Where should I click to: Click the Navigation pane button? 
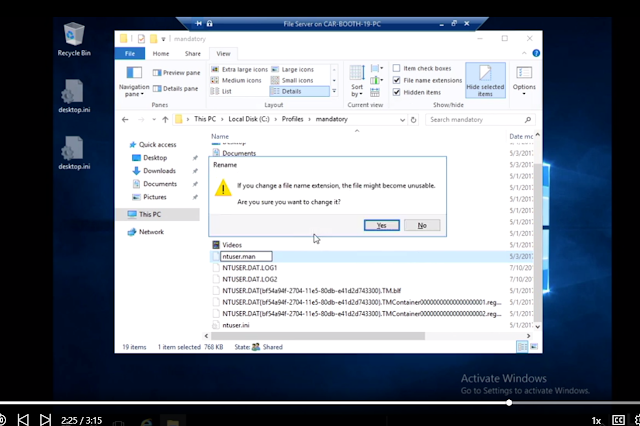pos(134,82)
